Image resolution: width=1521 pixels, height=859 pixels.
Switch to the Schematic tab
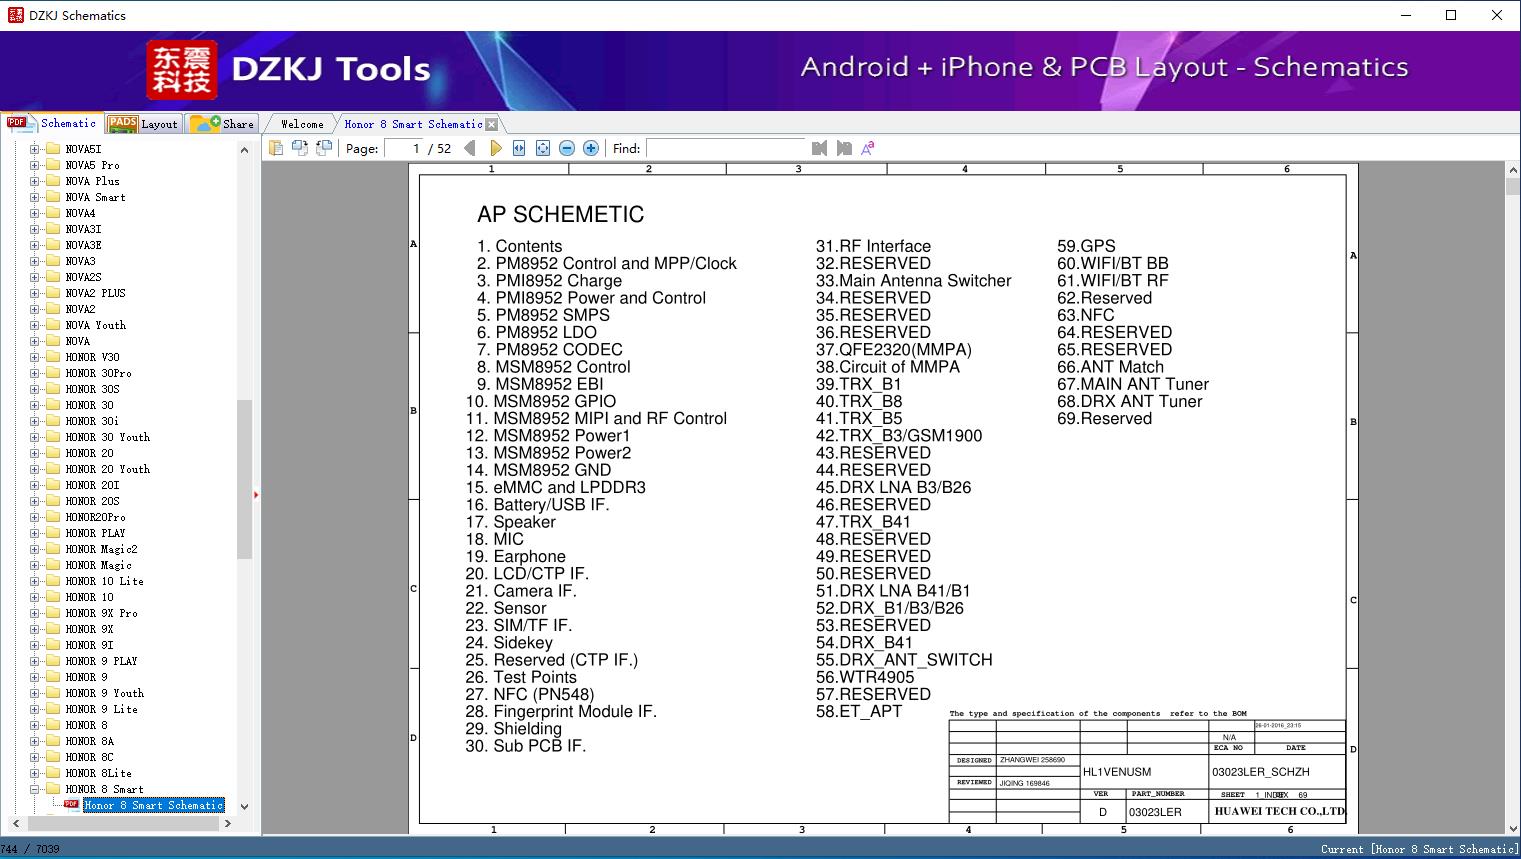pyautogui.click(x=51, y=123)
